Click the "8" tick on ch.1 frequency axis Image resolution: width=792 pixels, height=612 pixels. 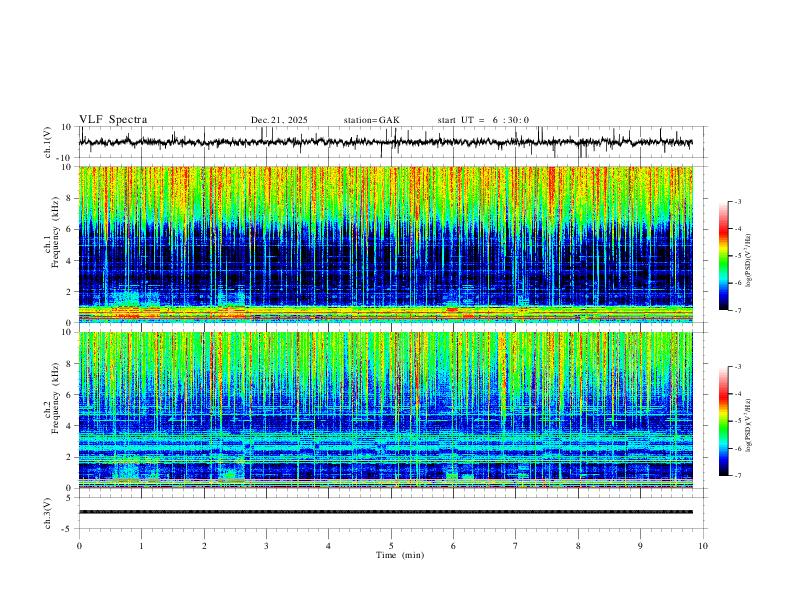[x=69, y=198]
